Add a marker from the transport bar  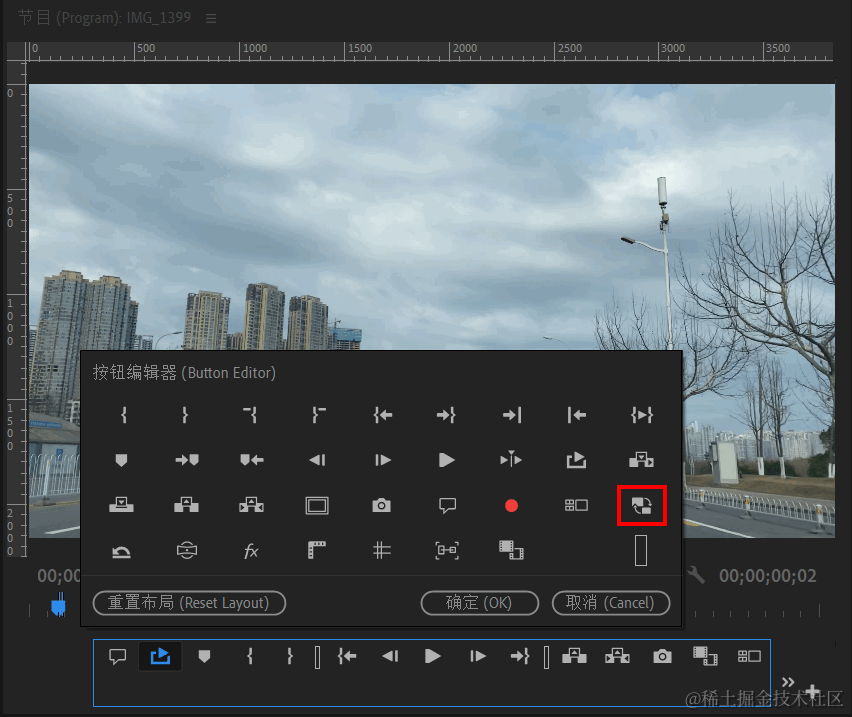pos(204,656)
